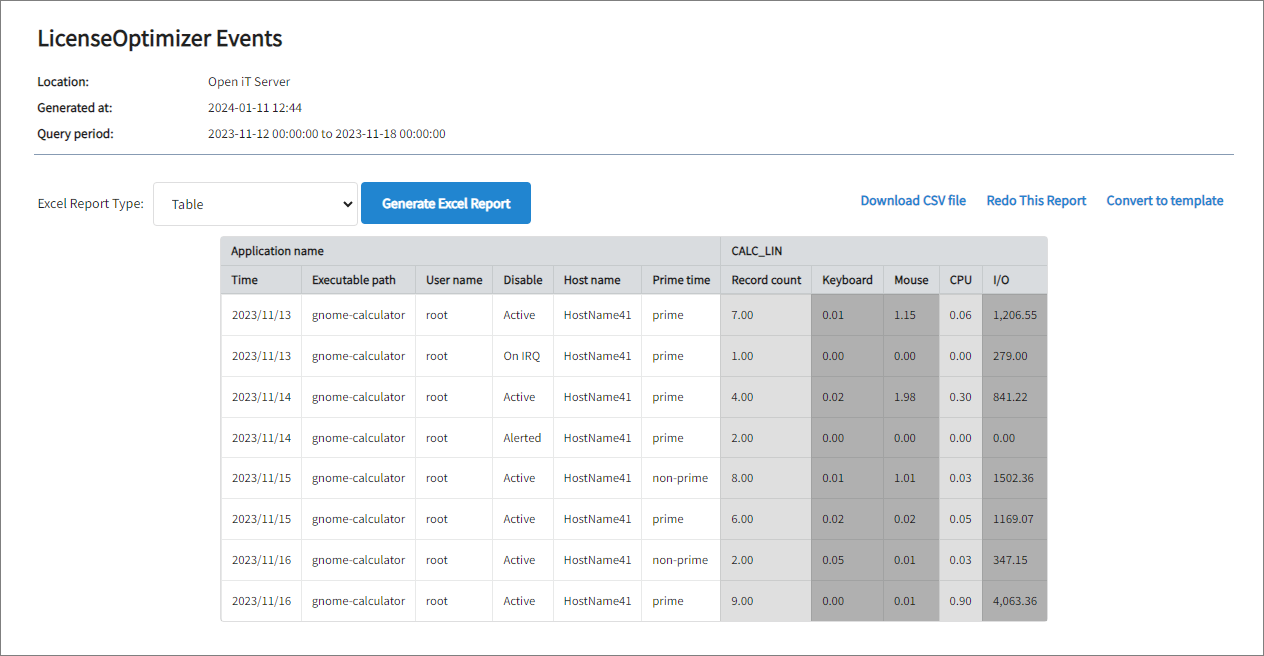Click the Alerted disable status cell
The height and width of the screenshot is (656, 1264).
pos(520,437)
